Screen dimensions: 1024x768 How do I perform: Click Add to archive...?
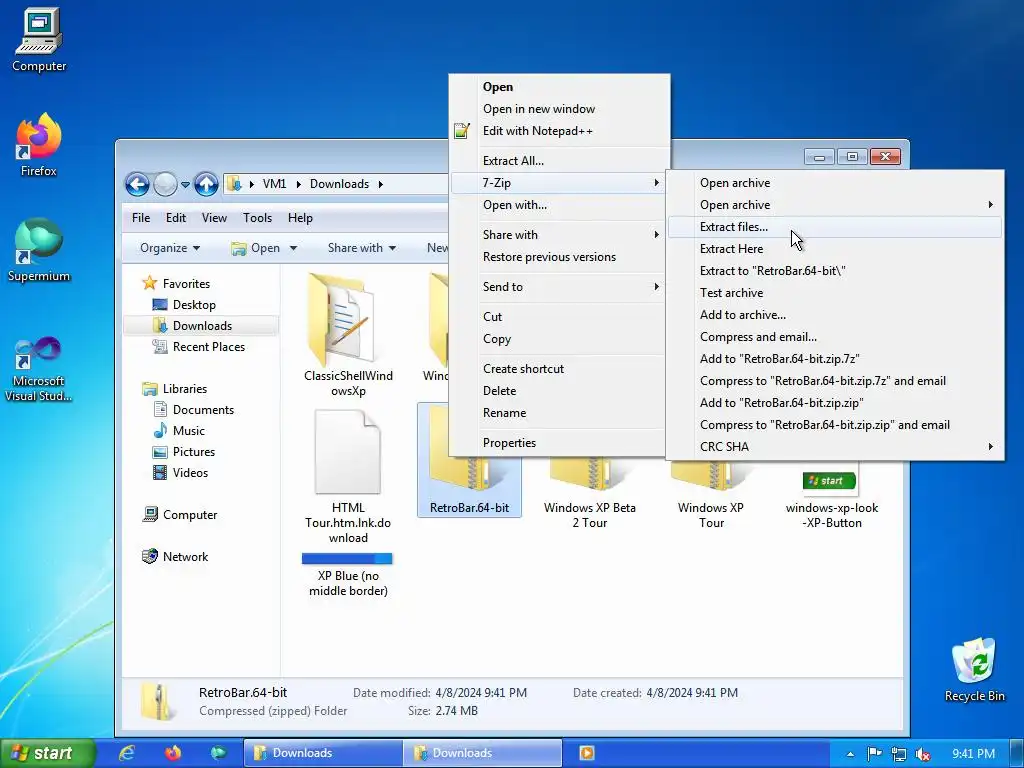pyautogui.click(x=835, y=315)
